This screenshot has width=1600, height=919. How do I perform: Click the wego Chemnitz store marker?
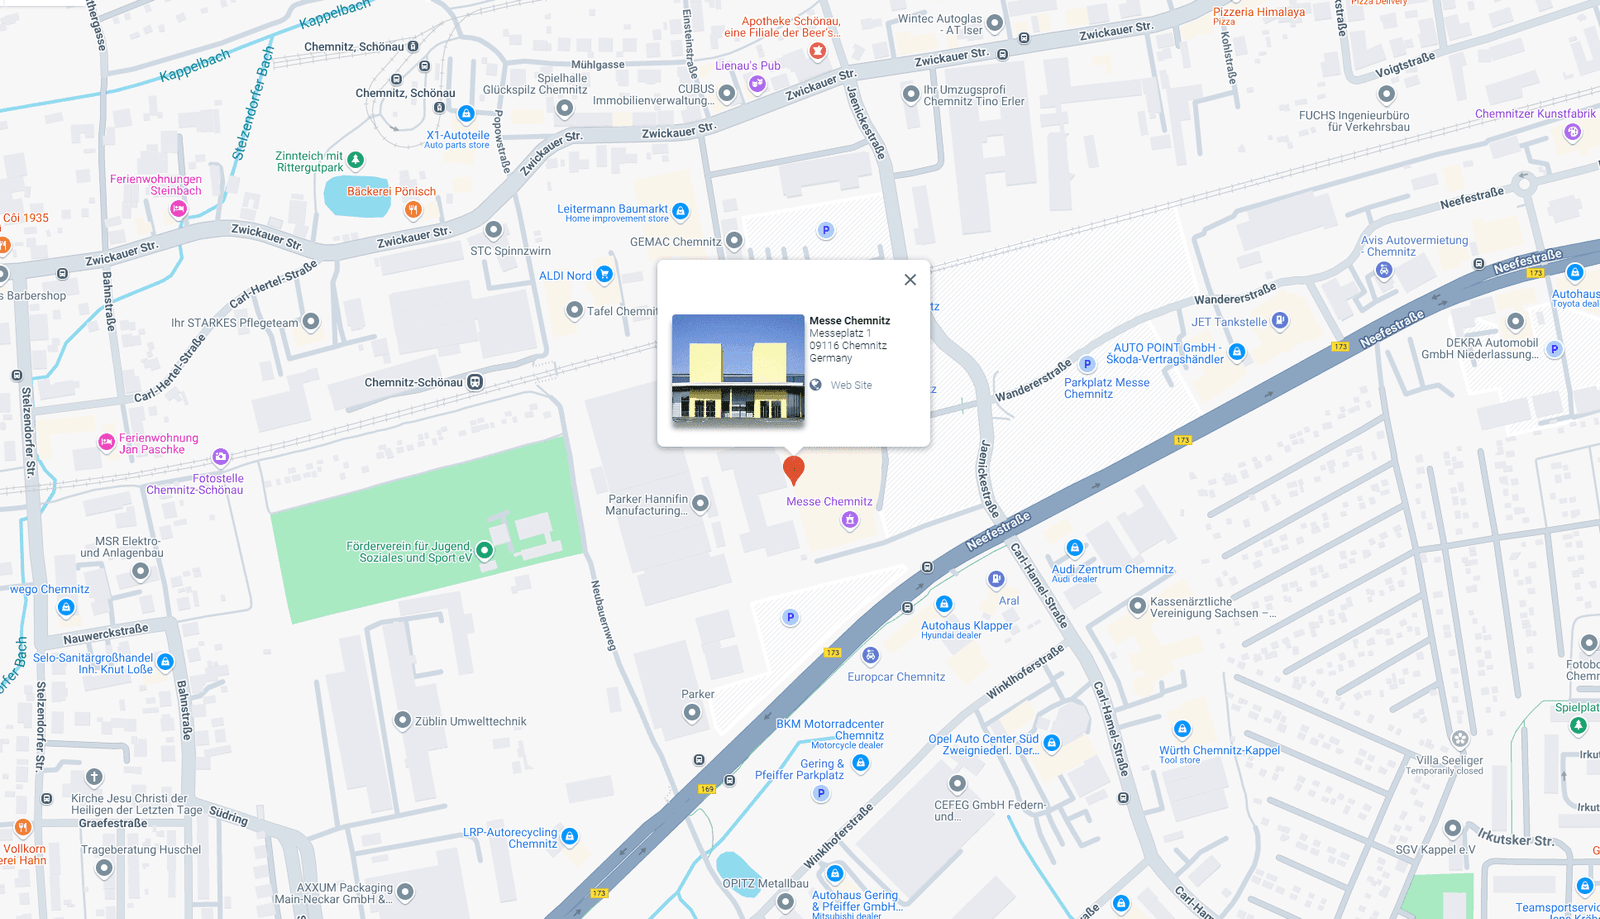coord(66,607)
